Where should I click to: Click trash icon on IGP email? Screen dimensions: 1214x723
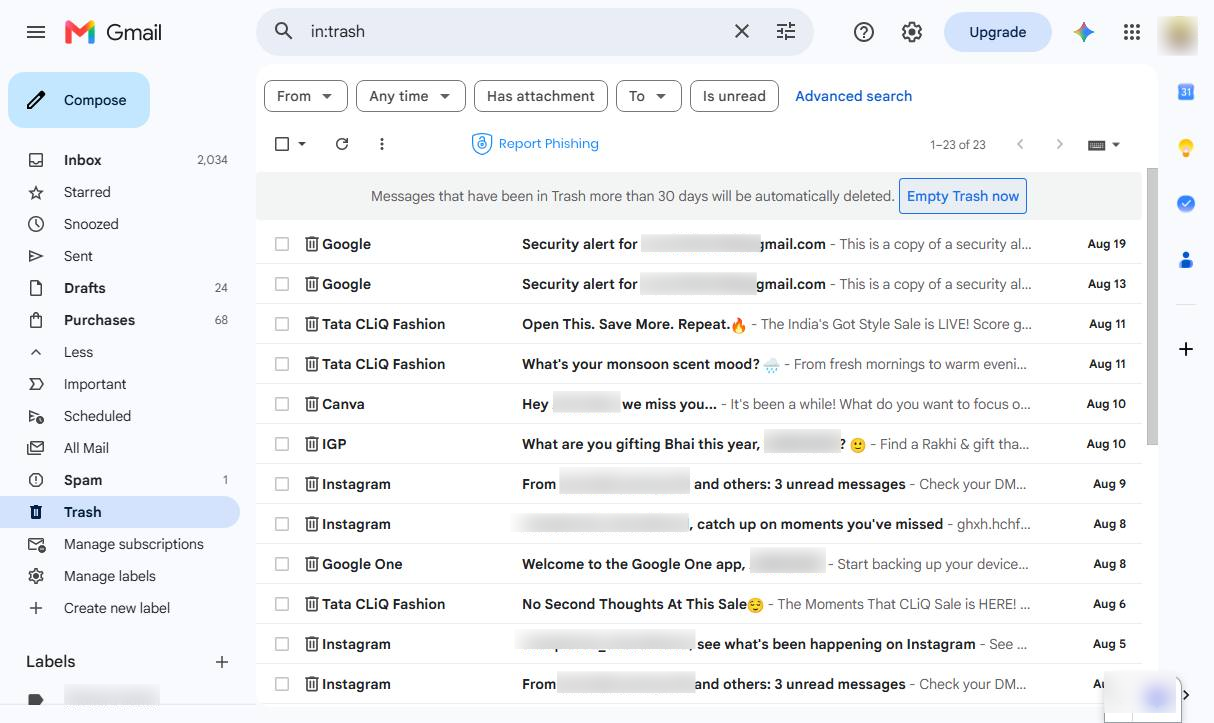pyautogui.click(x=311, y=444)
